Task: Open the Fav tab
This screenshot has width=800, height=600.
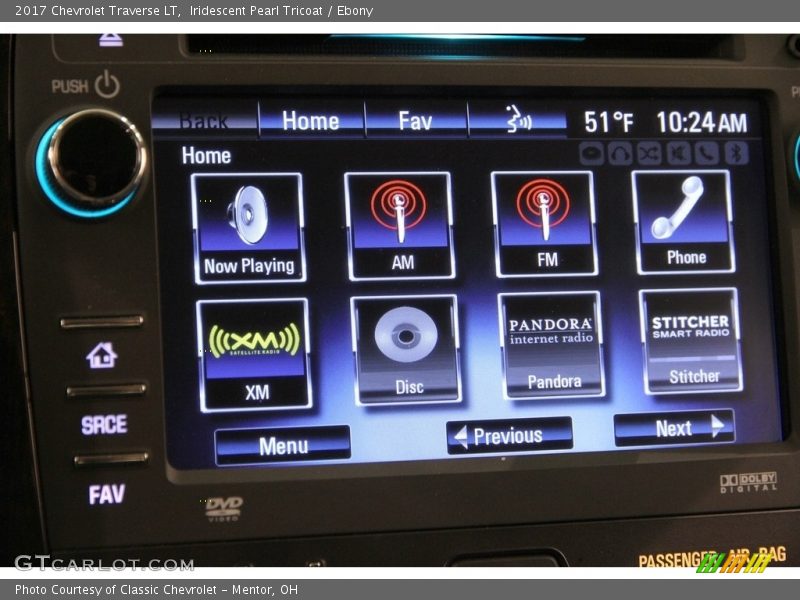Action: click(415, 120)
